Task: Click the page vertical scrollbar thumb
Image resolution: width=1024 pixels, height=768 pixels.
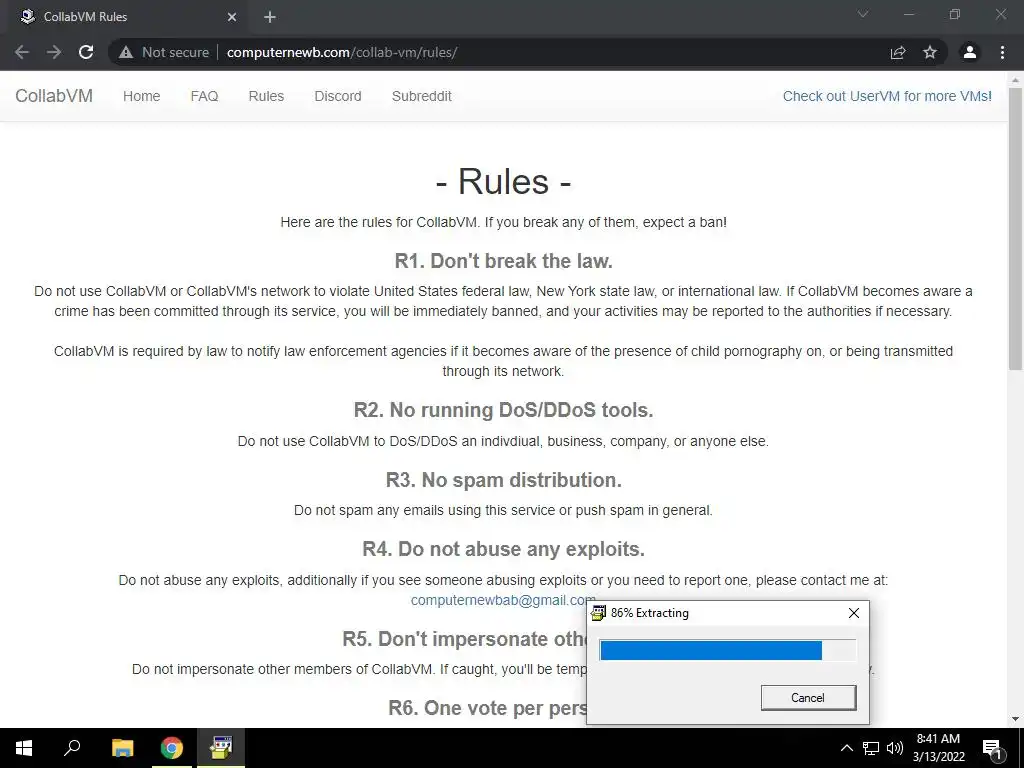Action: tap(1015, 229)
